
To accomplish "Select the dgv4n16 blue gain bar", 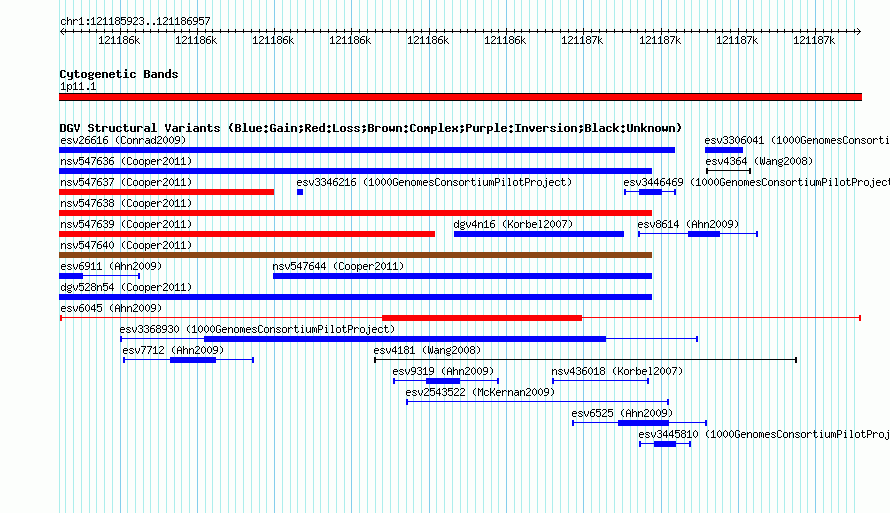I will tap(539, 234).
